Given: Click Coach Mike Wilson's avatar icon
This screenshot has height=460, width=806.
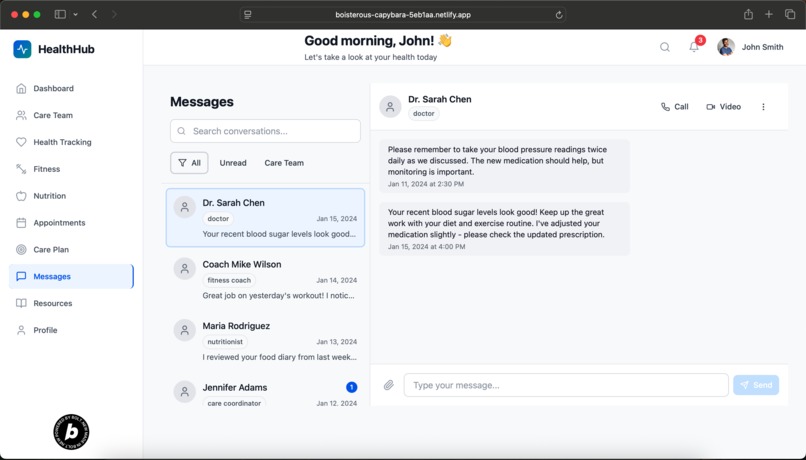Looking at the screenshot, I should (185, 268).
